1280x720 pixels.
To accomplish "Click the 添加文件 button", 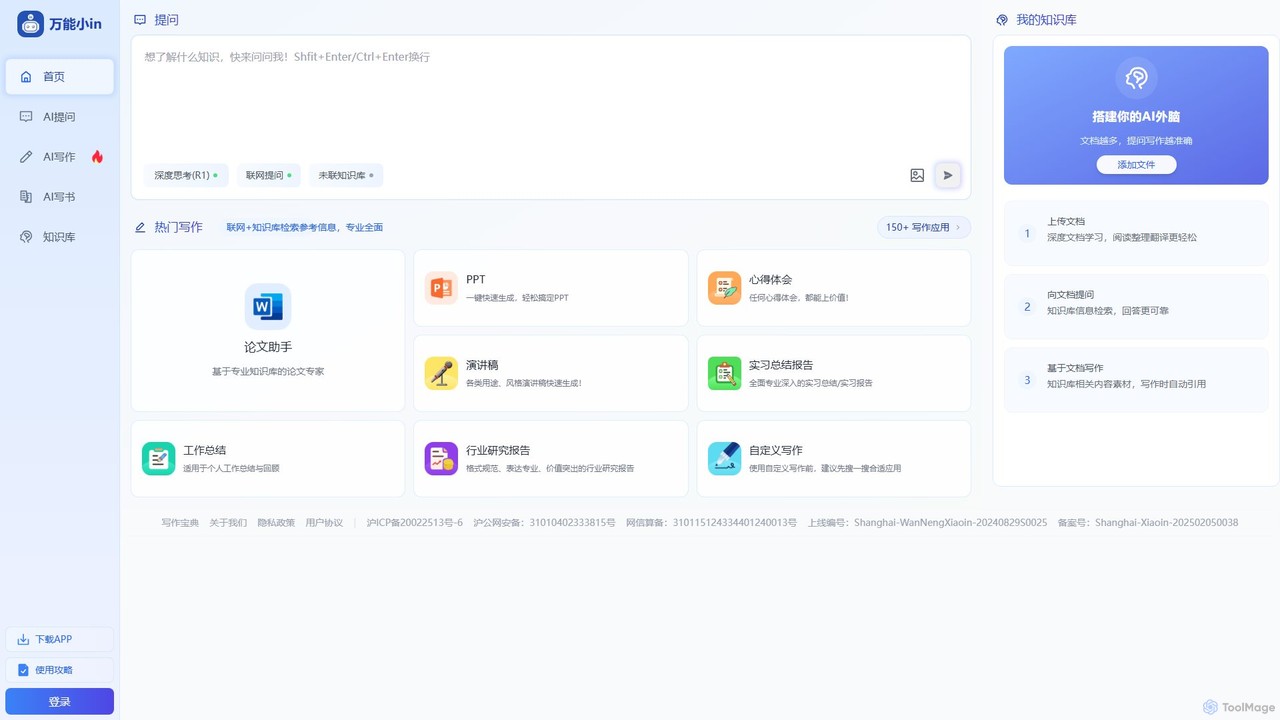I will tap(1136, 165).
